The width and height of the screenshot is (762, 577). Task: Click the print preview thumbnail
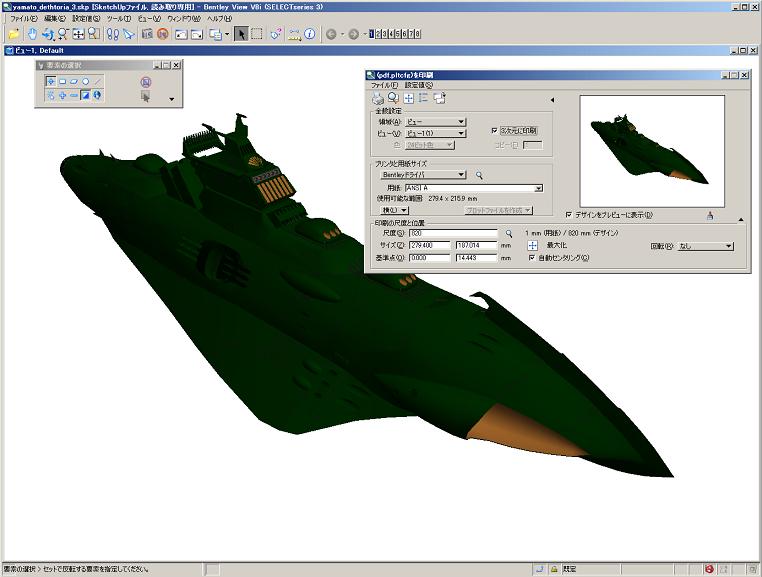(x=652, y=151)
